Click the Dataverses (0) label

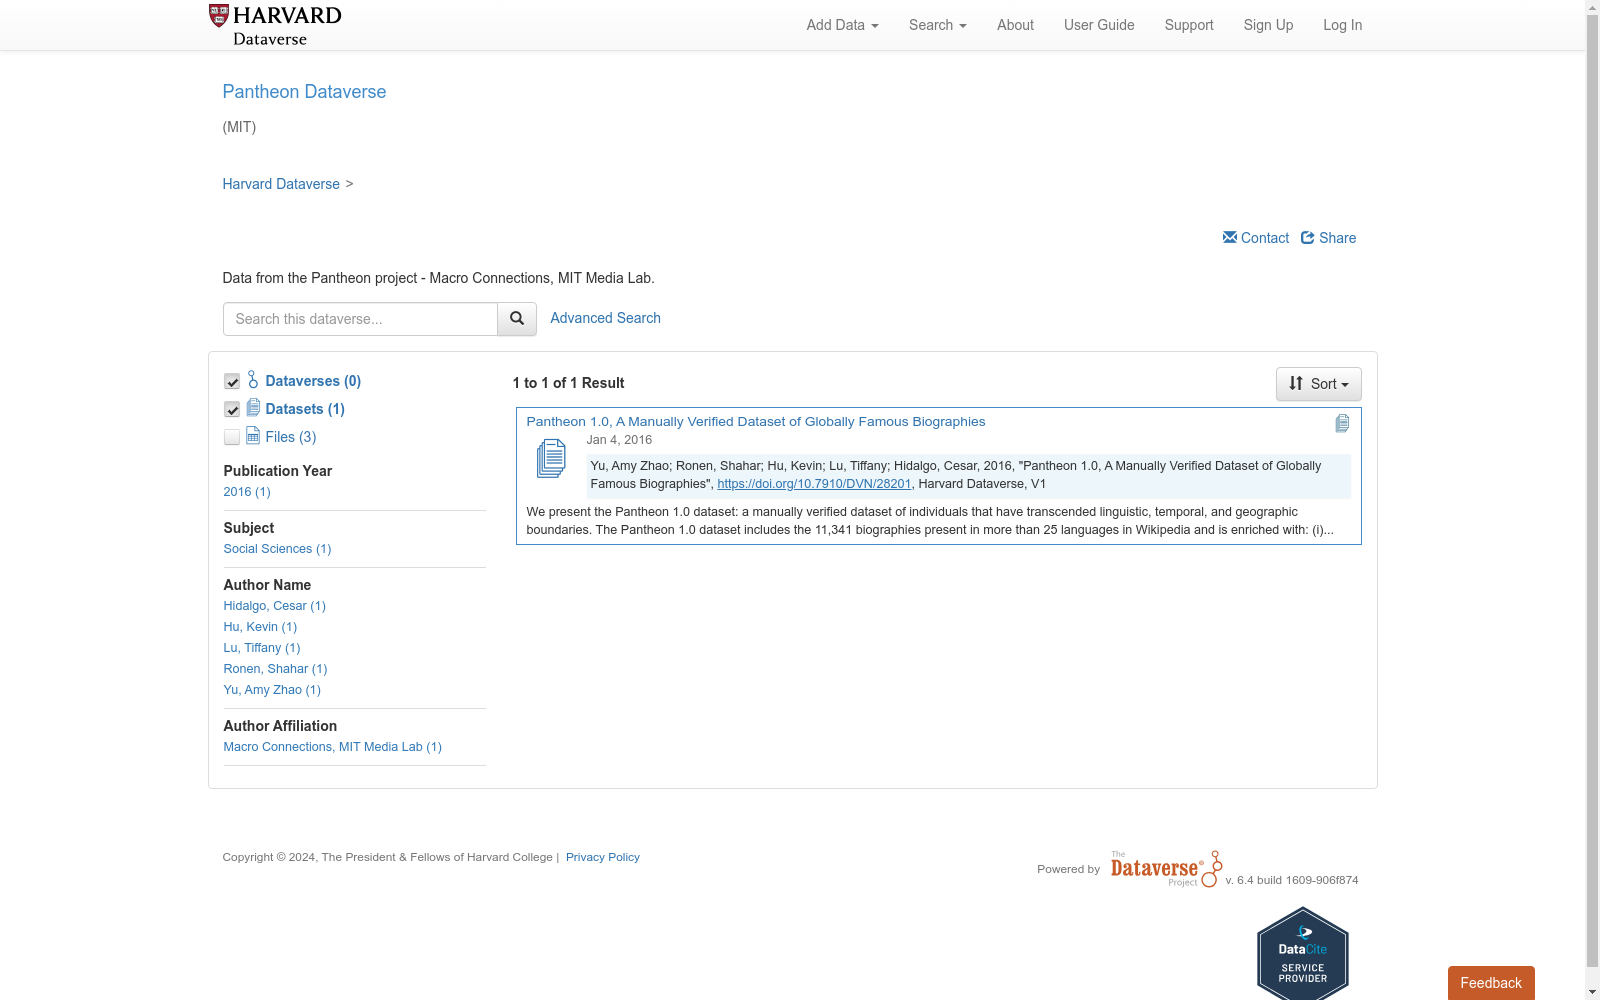click(x=313, y=381)
